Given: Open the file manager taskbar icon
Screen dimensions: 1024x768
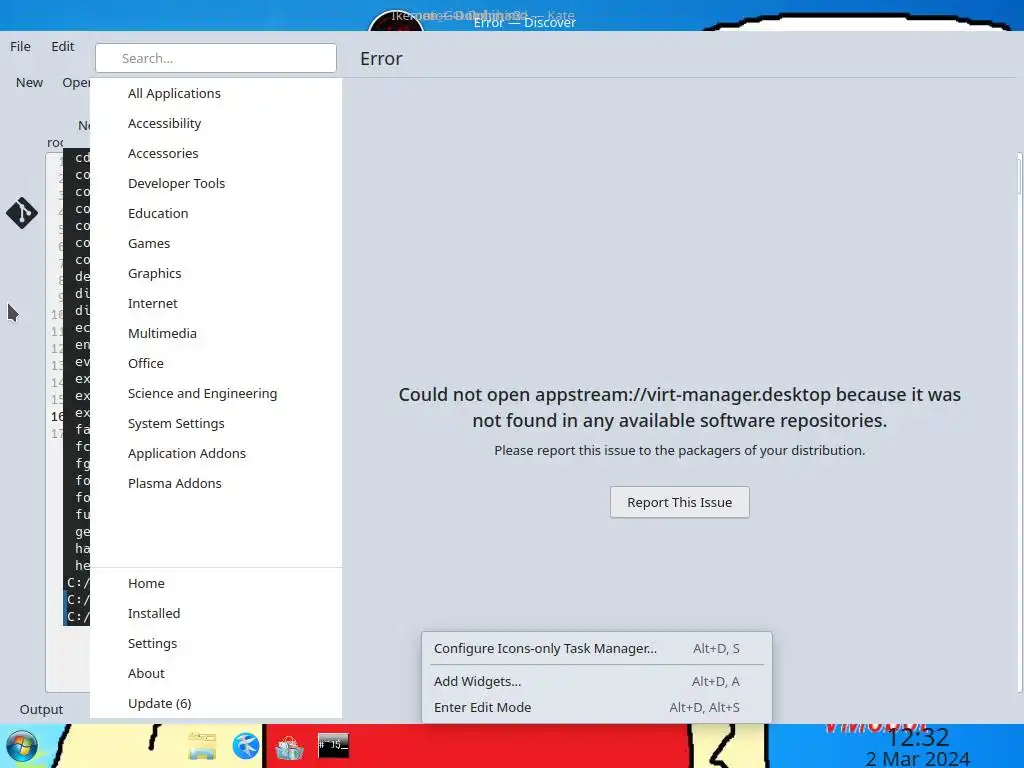Looking at the screenshot, I should pos(202,746).
